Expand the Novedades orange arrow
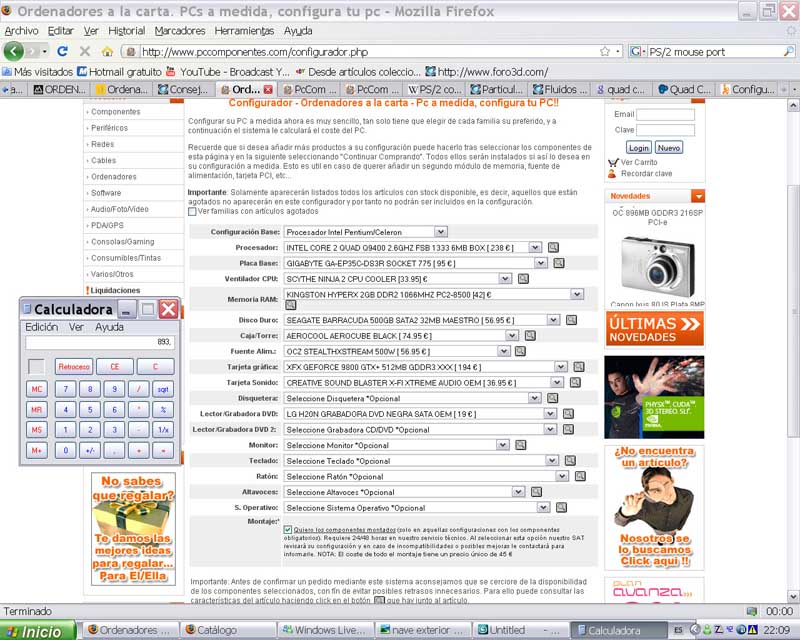 point(698,196)
